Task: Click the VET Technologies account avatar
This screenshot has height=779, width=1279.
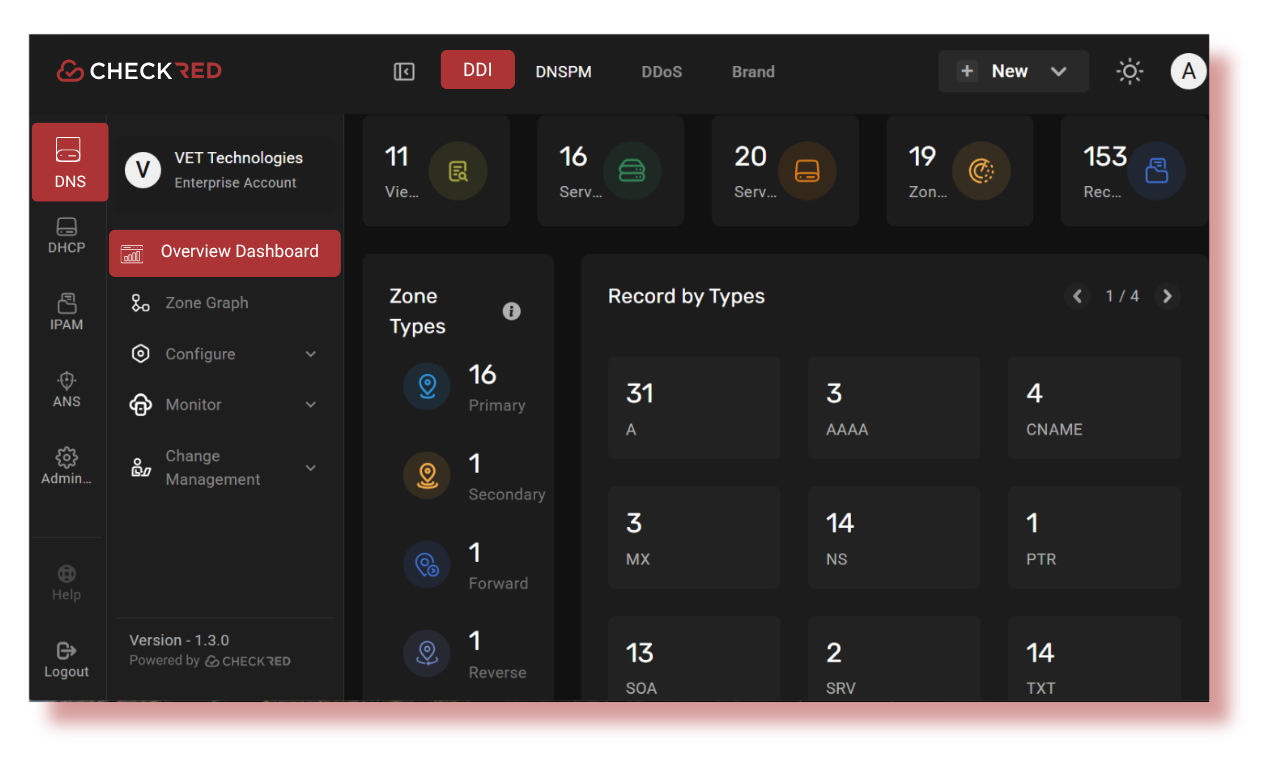Action: [143, 170]
